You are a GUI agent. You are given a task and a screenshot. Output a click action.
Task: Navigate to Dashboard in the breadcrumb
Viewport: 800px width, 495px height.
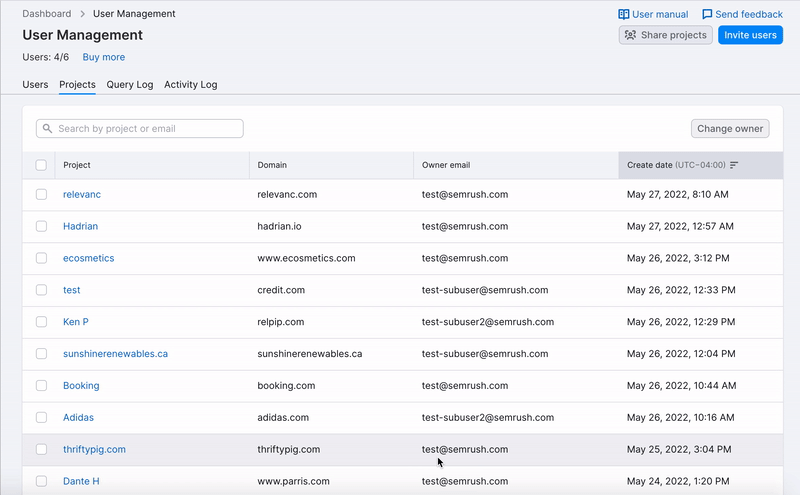click(x=46, y=14)
